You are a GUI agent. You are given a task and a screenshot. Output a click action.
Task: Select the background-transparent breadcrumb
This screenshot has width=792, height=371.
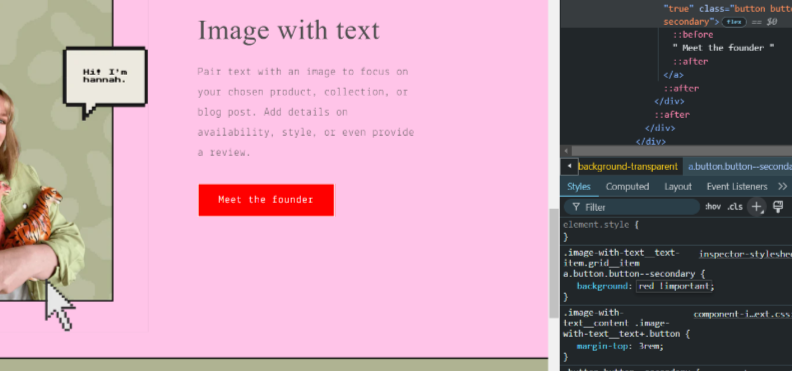pos(628,167)
